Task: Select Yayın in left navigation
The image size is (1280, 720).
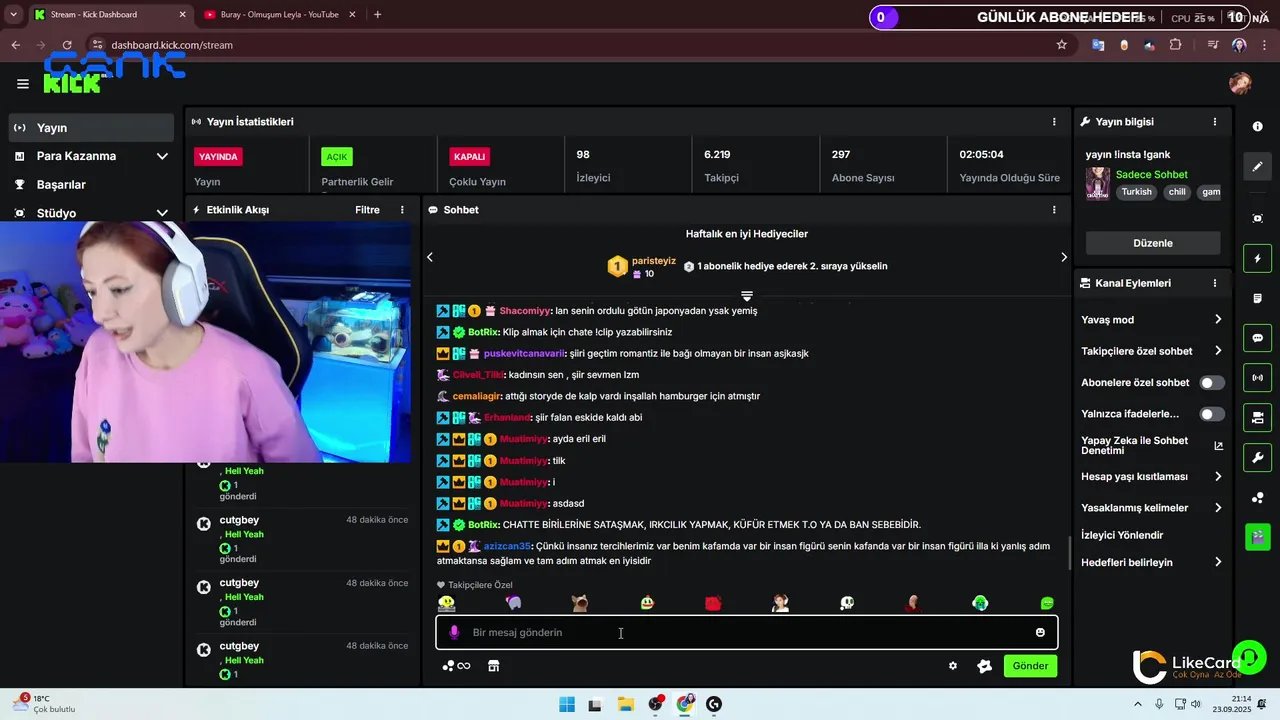Action: pyautogui.click(x=92, y=128)
